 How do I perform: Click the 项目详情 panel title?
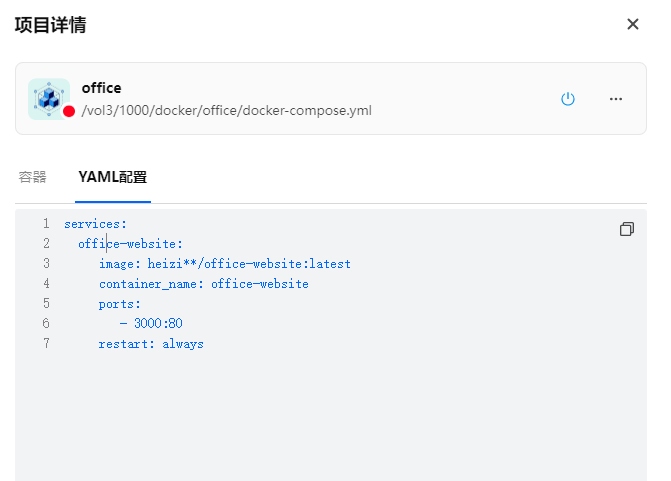click(50, 25)
